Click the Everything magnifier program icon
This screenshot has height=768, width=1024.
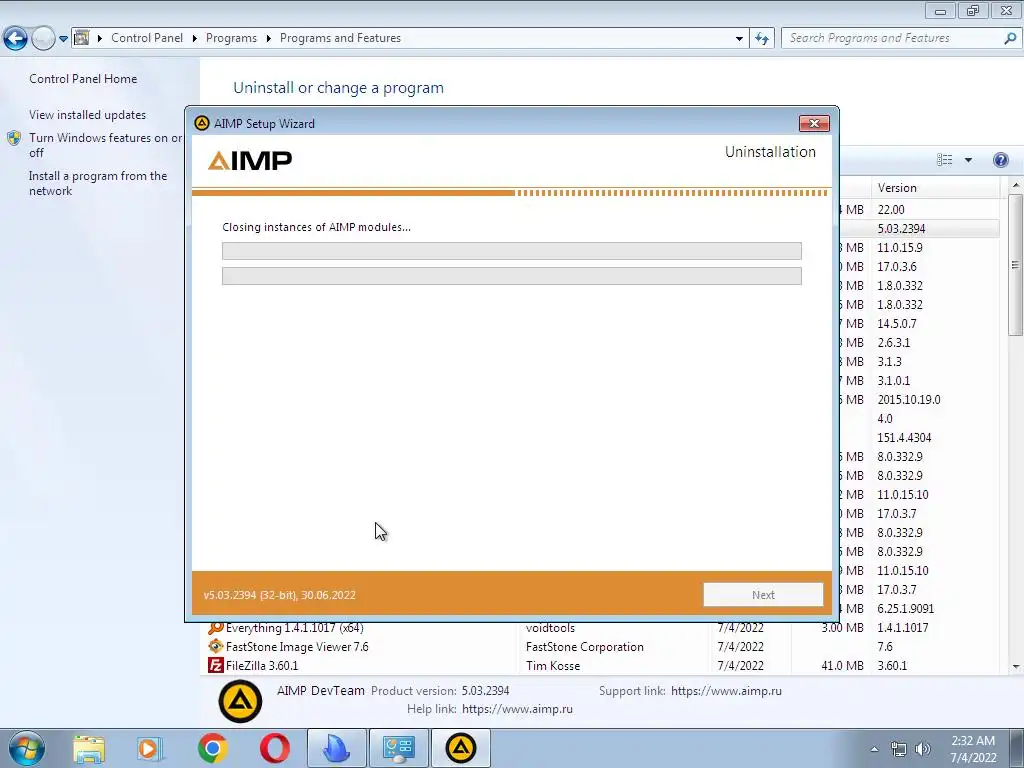(x=216, y=628)
